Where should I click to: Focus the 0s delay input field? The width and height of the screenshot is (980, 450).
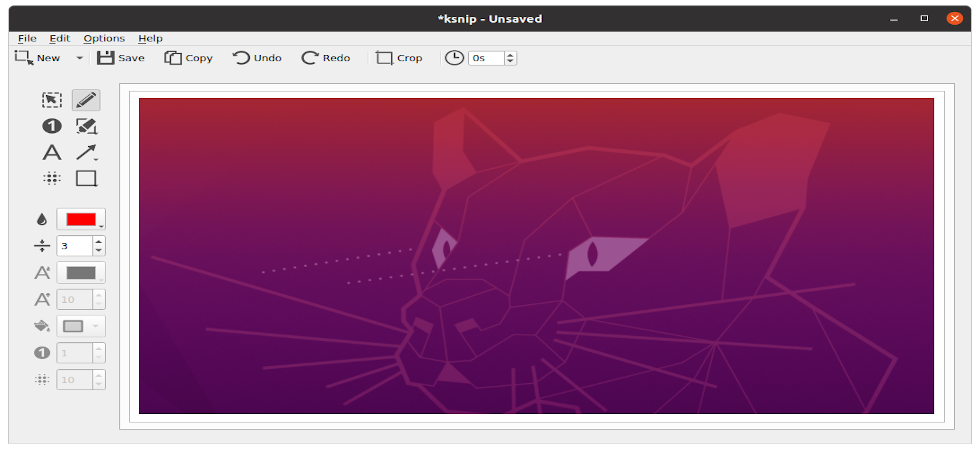(486, 58)
